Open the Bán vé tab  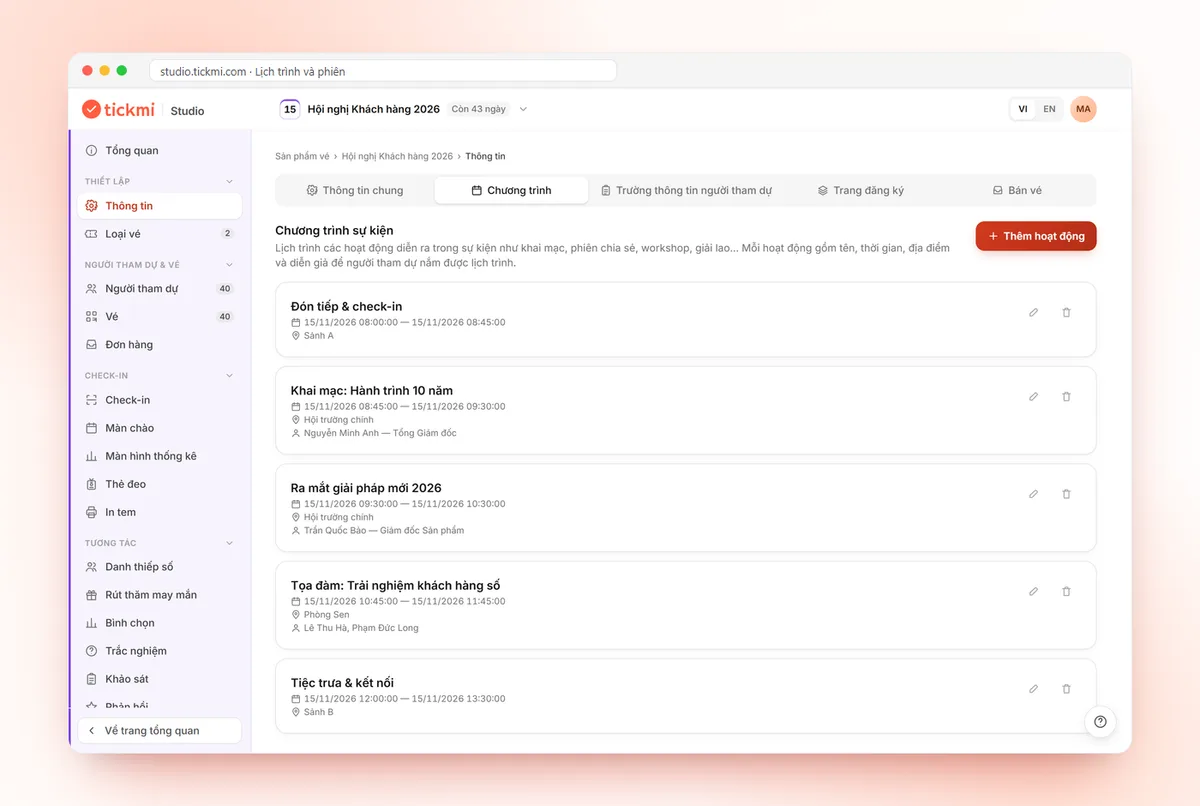click(x=1017, y=190)
